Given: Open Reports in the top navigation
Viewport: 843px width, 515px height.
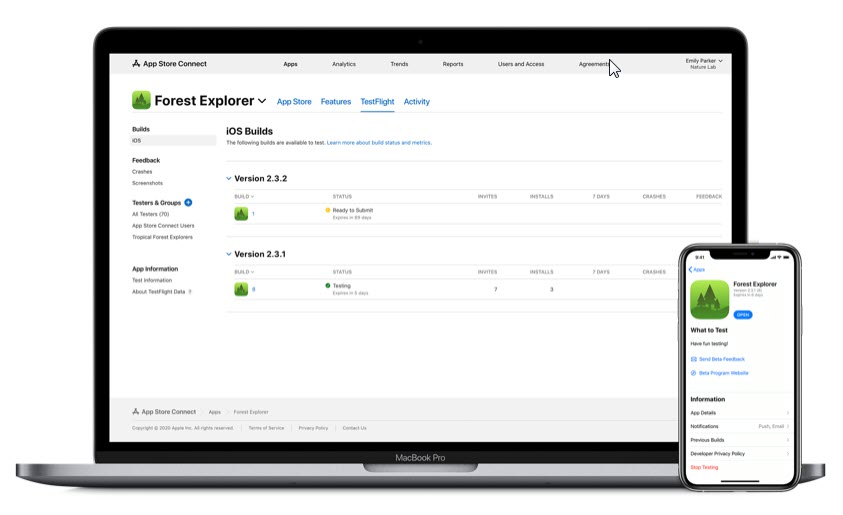Looking at the screenshot, I should click(x=453, y=64).
